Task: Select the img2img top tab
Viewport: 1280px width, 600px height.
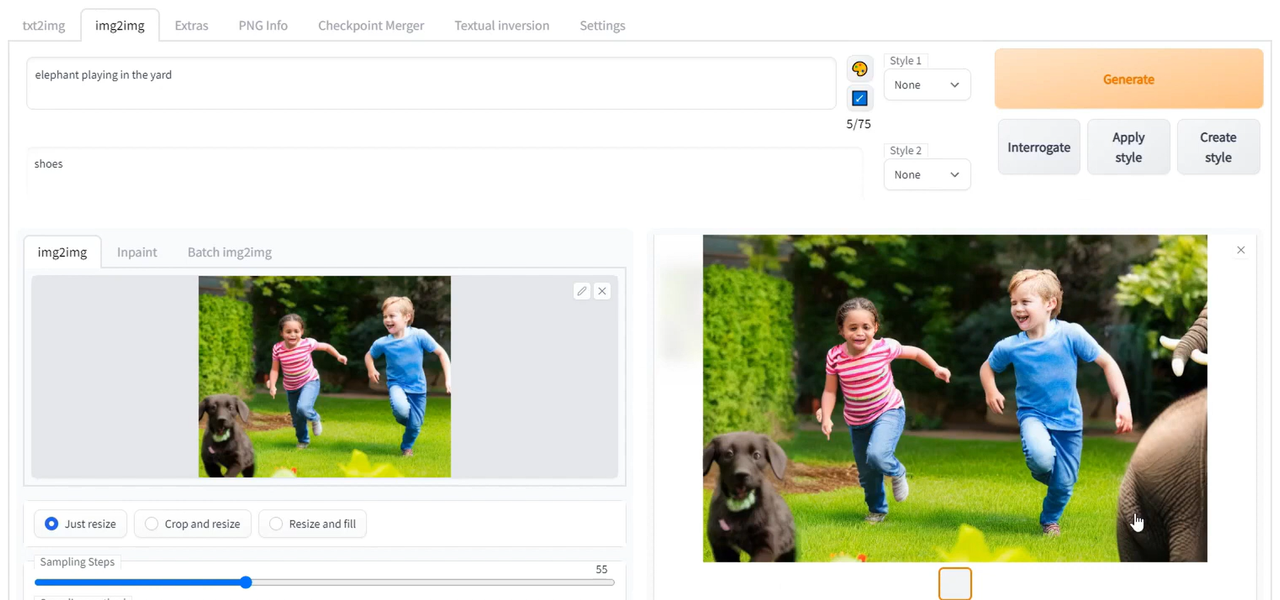Action: pyautogui.click(x=120, y=26)
